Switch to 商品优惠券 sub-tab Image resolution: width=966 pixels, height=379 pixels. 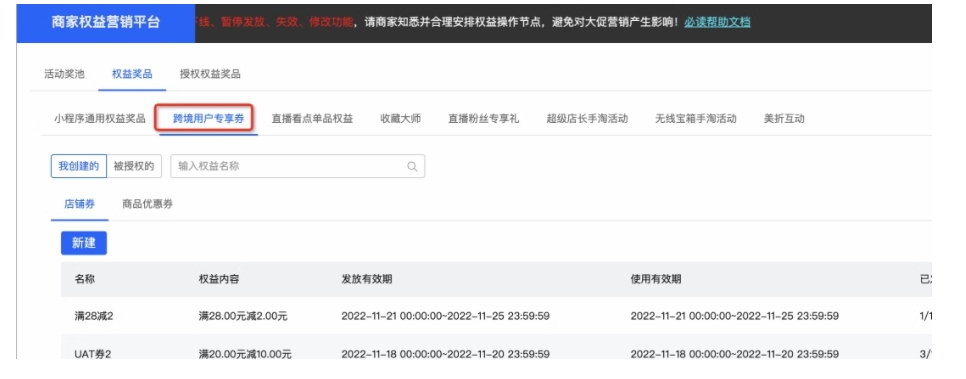tap(147, 204)
